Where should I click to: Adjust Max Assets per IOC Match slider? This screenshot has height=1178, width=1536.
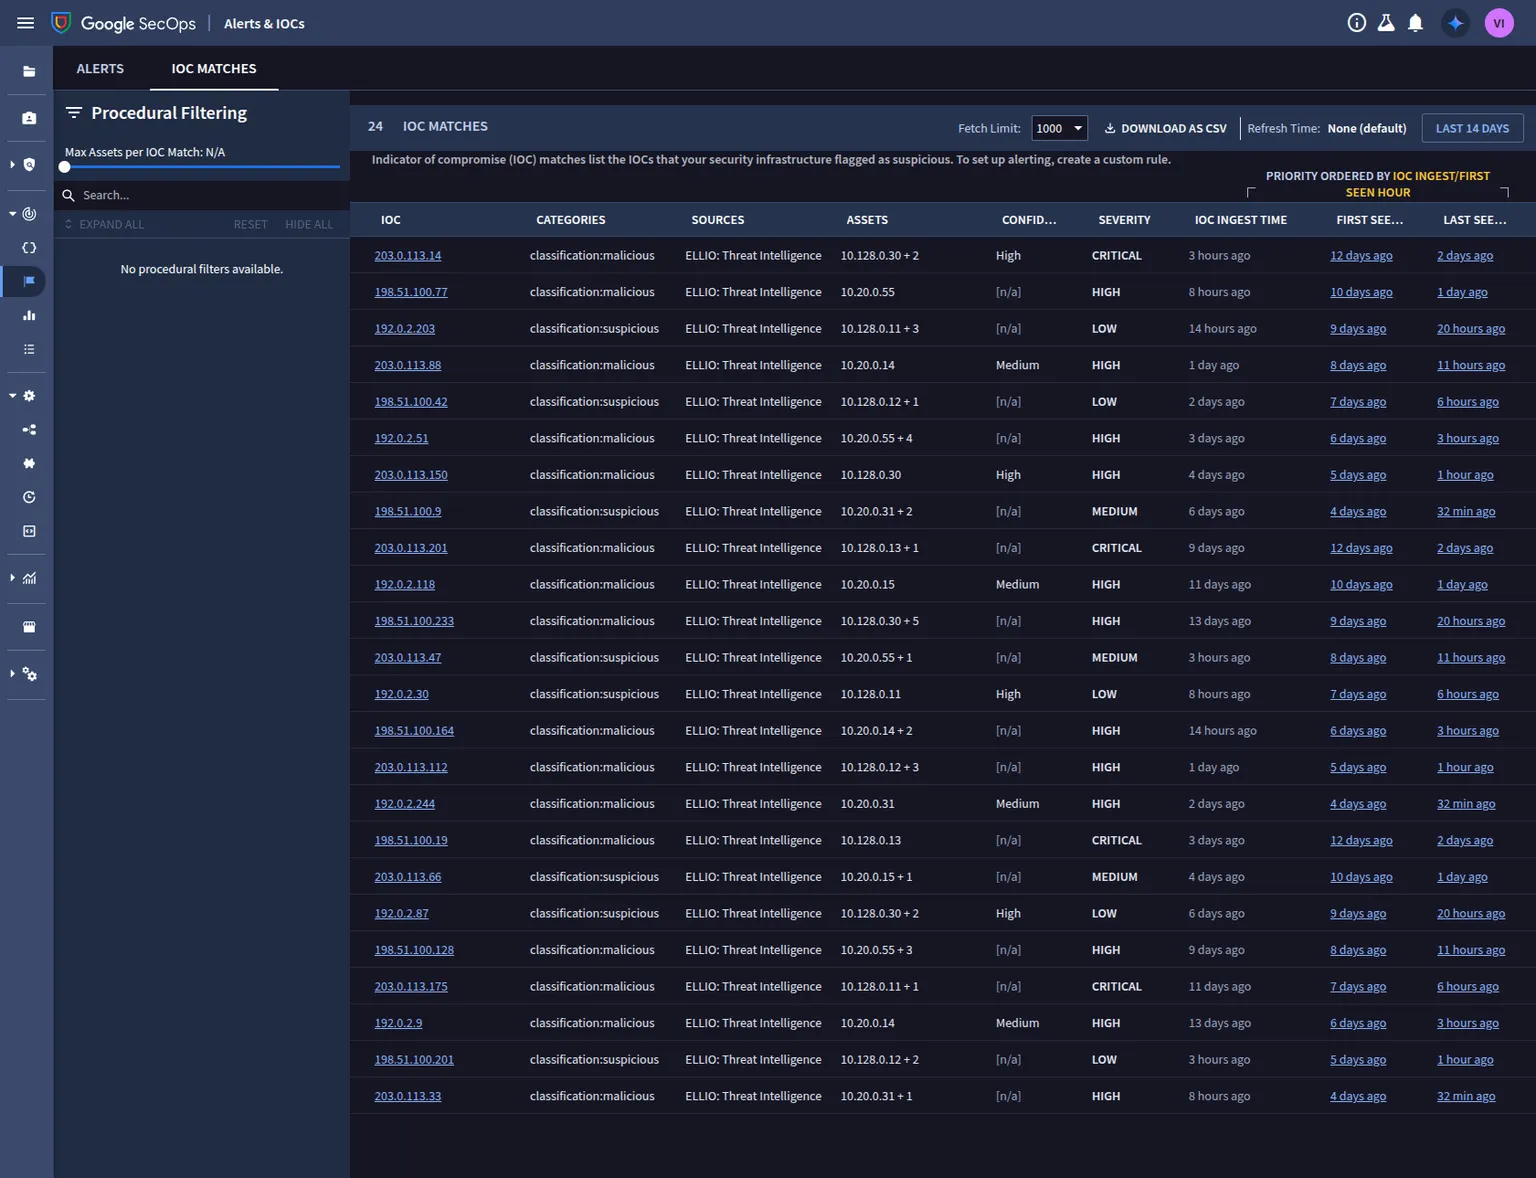65,167
